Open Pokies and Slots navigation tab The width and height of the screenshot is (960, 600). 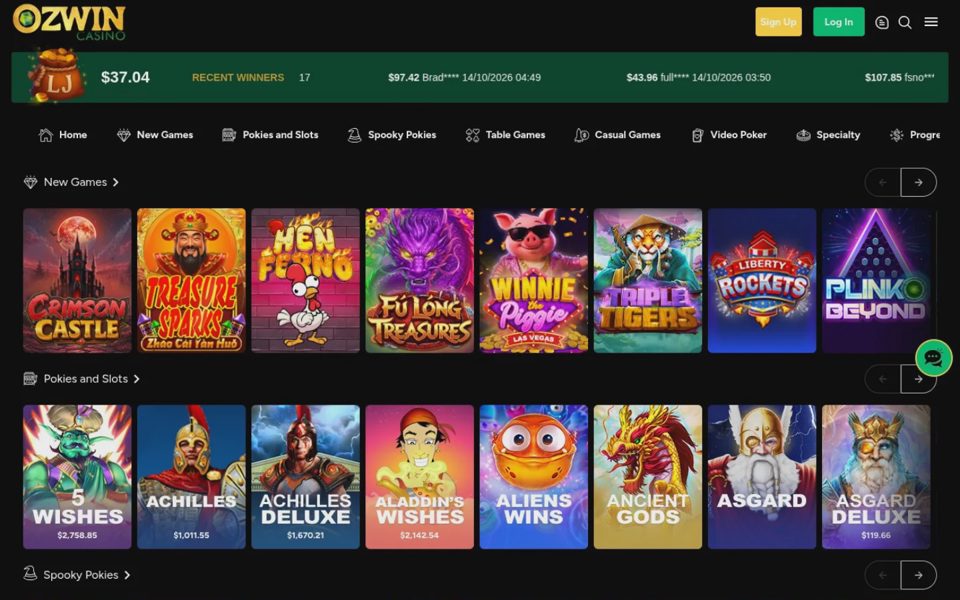click(x=270, y=135)
